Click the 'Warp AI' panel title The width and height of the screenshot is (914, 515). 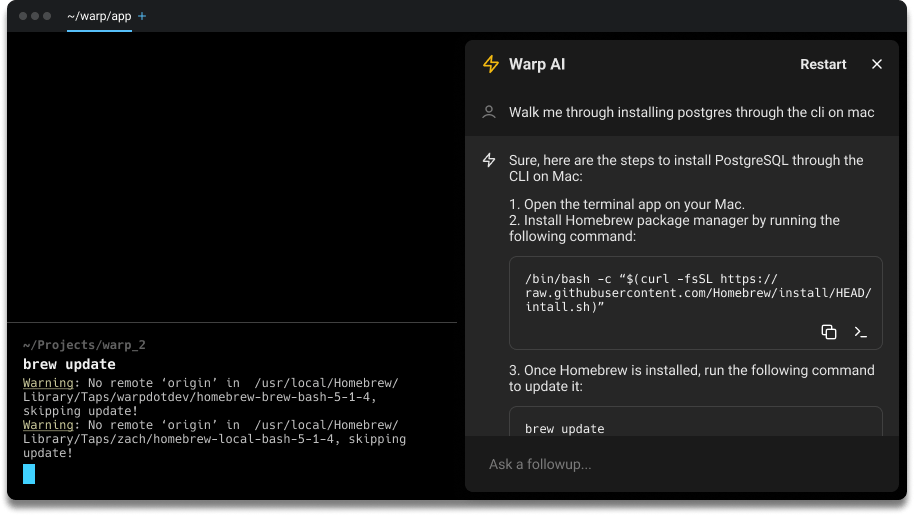tap(537, 64)
